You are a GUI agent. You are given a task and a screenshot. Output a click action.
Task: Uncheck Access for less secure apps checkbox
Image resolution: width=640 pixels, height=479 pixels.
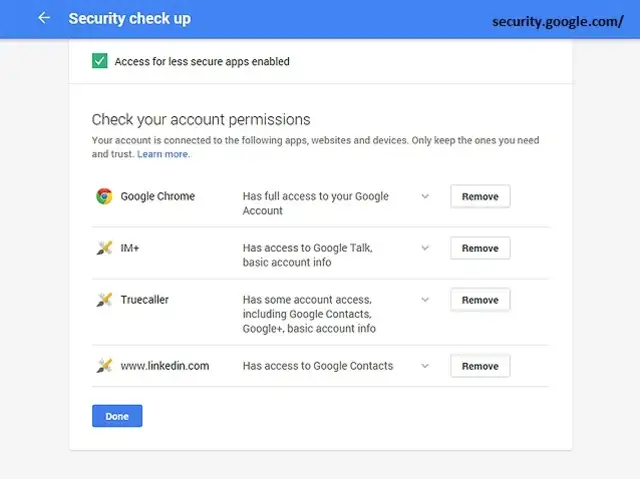pyautogui.click(x=100, y=61)
